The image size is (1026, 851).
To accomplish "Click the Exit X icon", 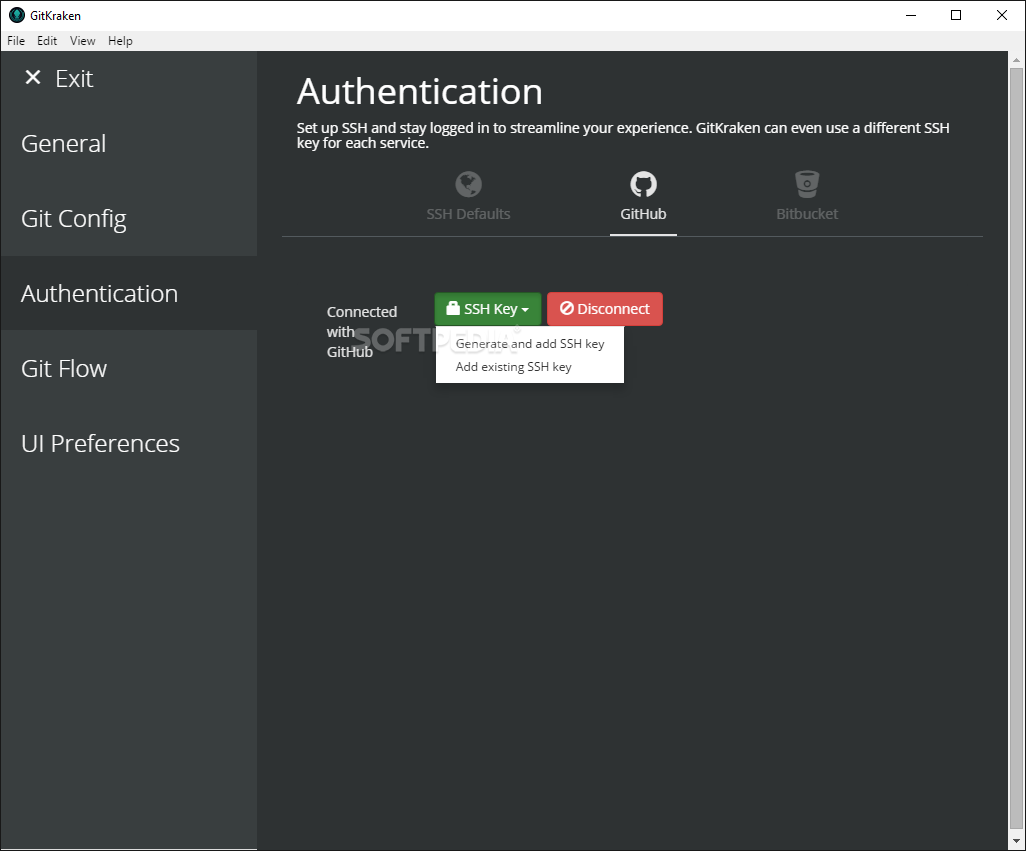I will (x=33, y=78).
